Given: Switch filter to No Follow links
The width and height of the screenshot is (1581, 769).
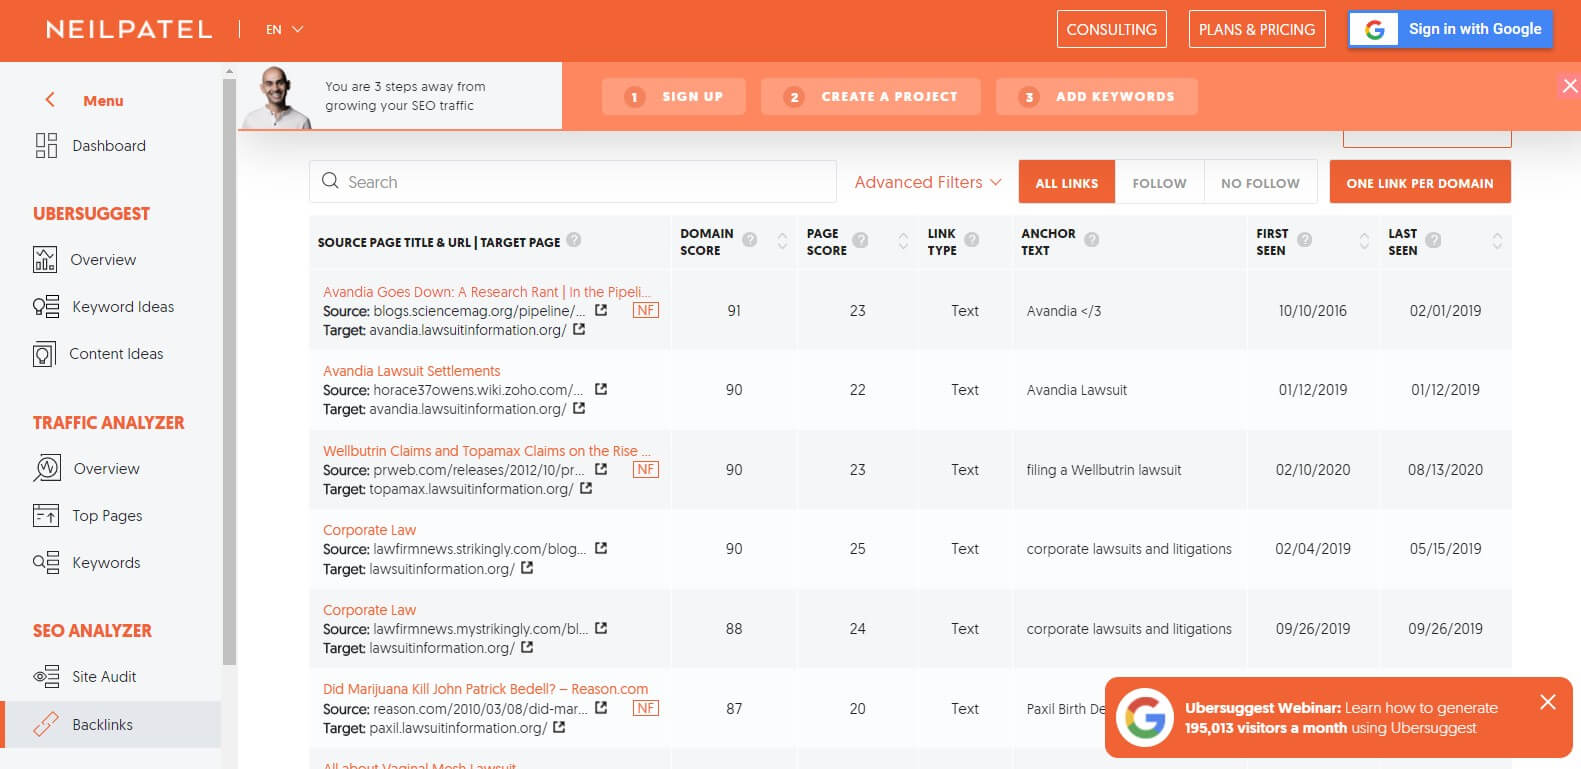Looking at the screenshot, I should (1260, 183).
